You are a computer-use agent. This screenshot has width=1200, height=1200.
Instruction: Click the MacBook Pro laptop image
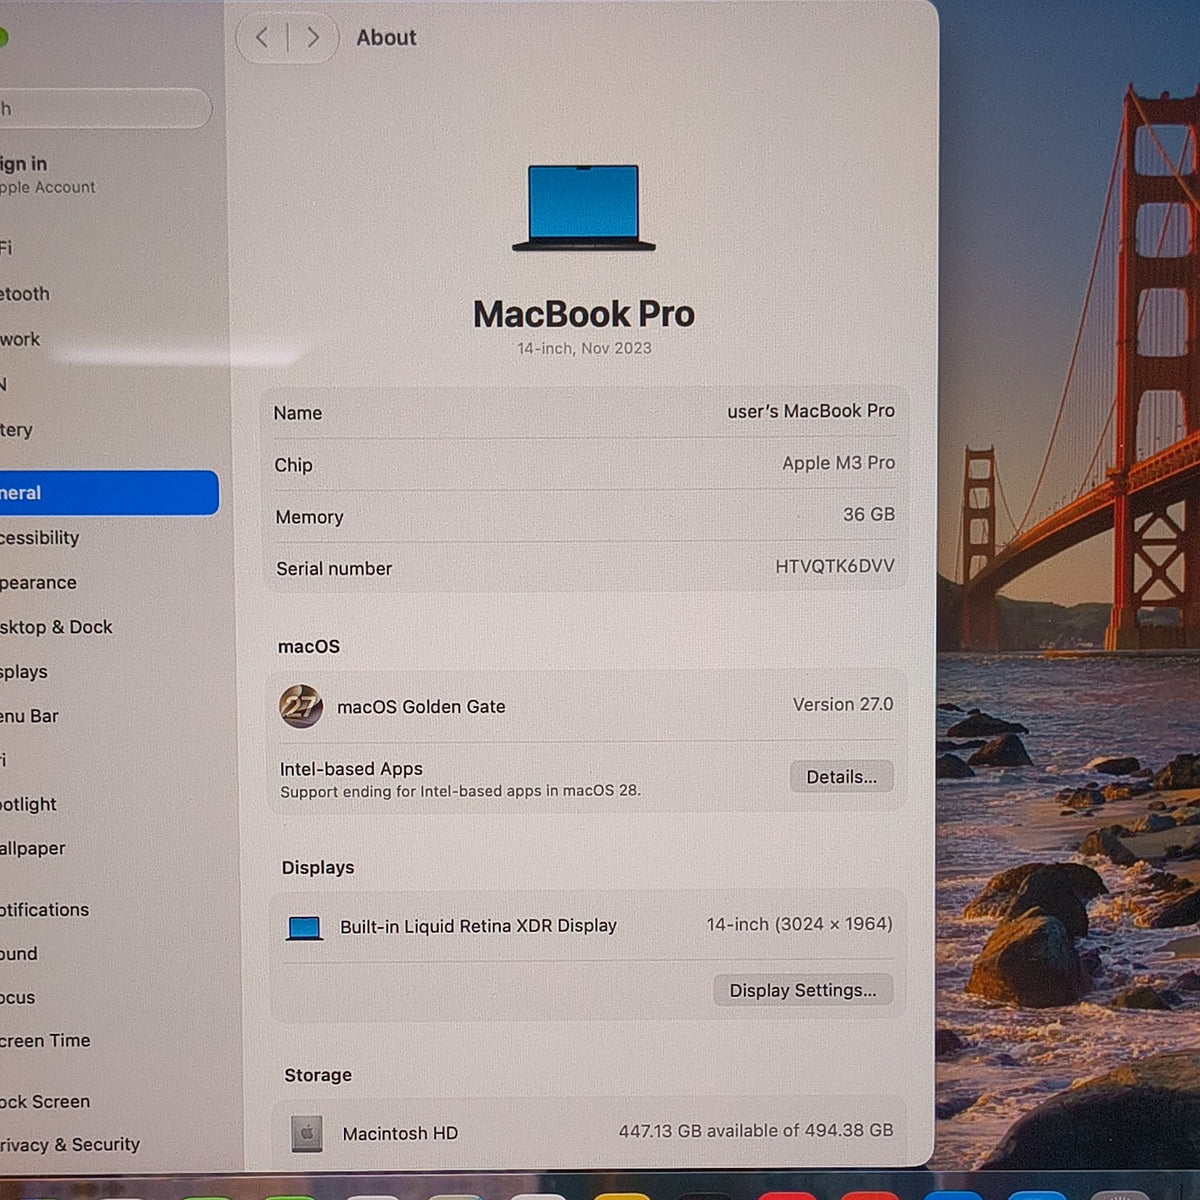(x=584, y=208)
